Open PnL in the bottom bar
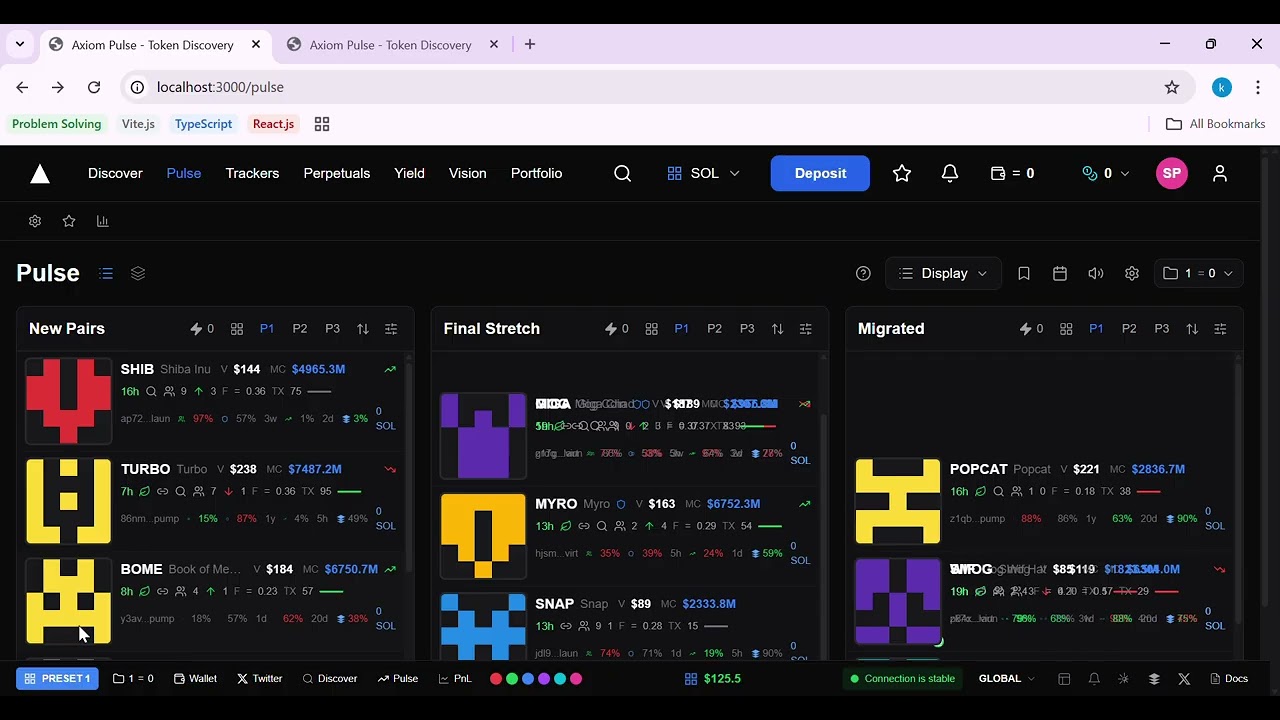Viewport: 1280px width, 720px height. click(x=455, y=679)
